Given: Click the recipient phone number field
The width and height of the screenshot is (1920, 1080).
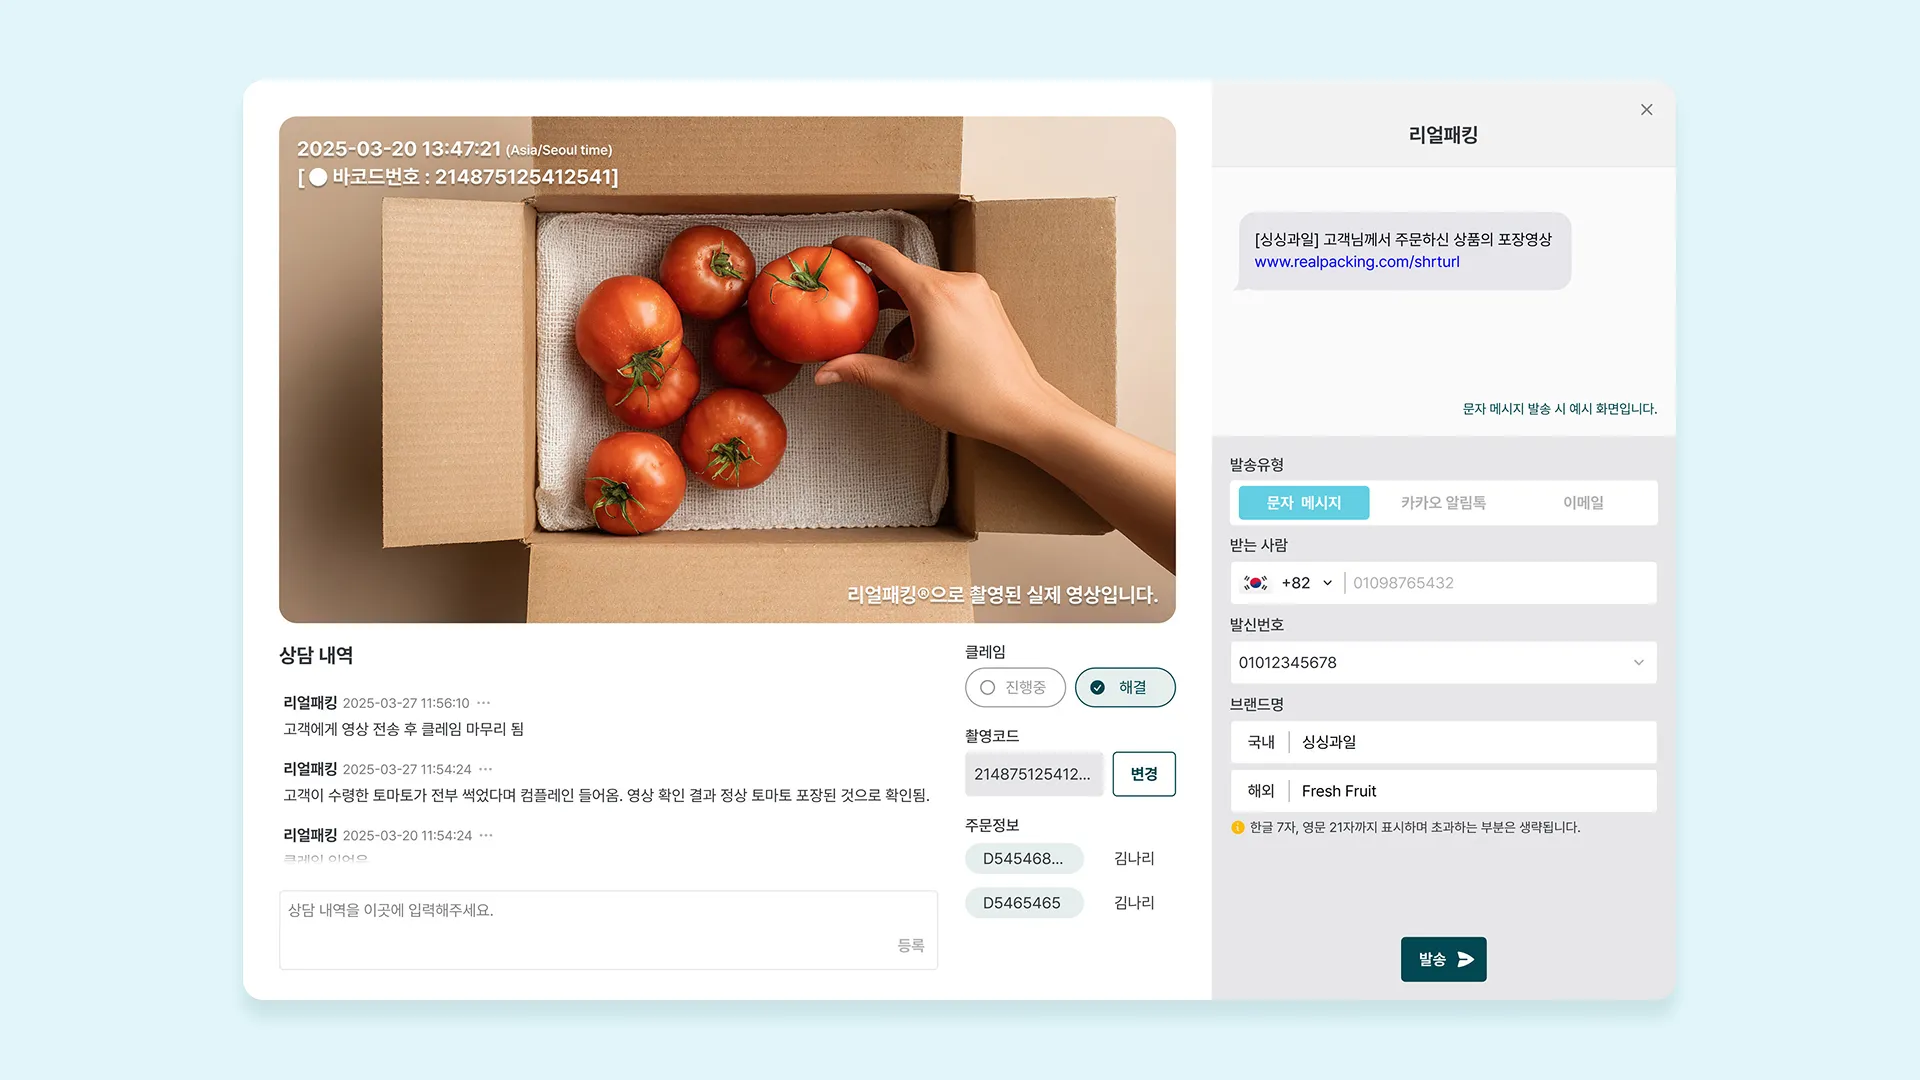Looking at the screenshot, I should click(x=1500, y=583).
